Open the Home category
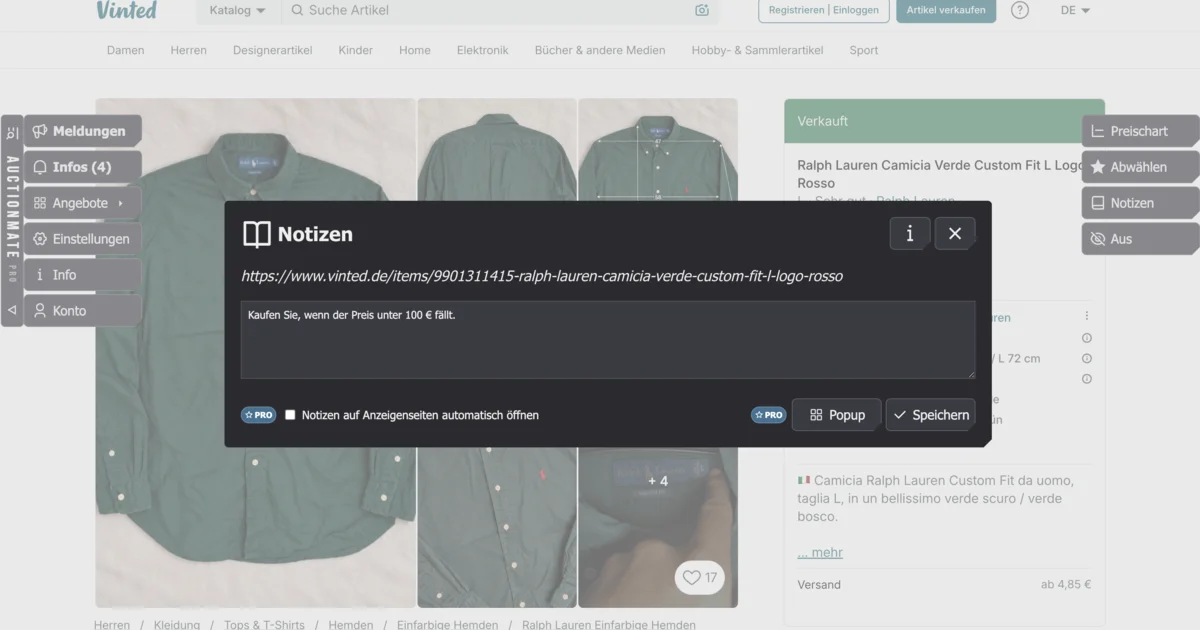The width and height of the screenshot is (1200, 630). (x=415, y=50)
